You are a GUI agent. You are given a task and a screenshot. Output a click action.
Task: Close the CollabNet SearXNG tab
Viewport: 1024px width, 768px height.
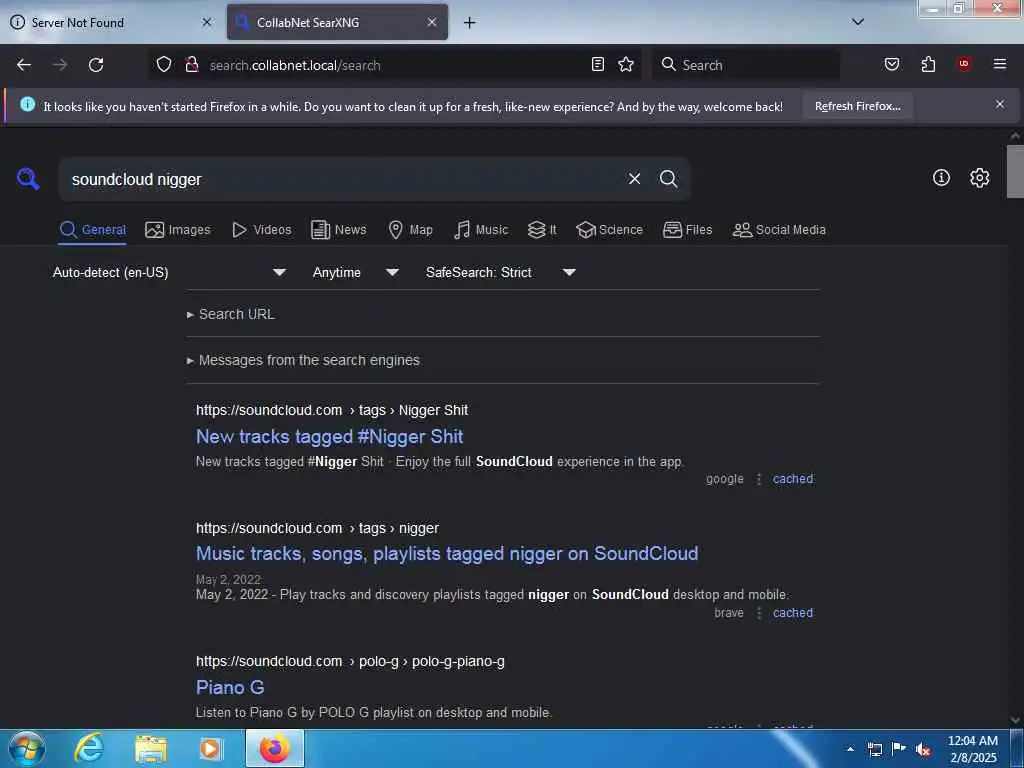(x=432, y=22)
